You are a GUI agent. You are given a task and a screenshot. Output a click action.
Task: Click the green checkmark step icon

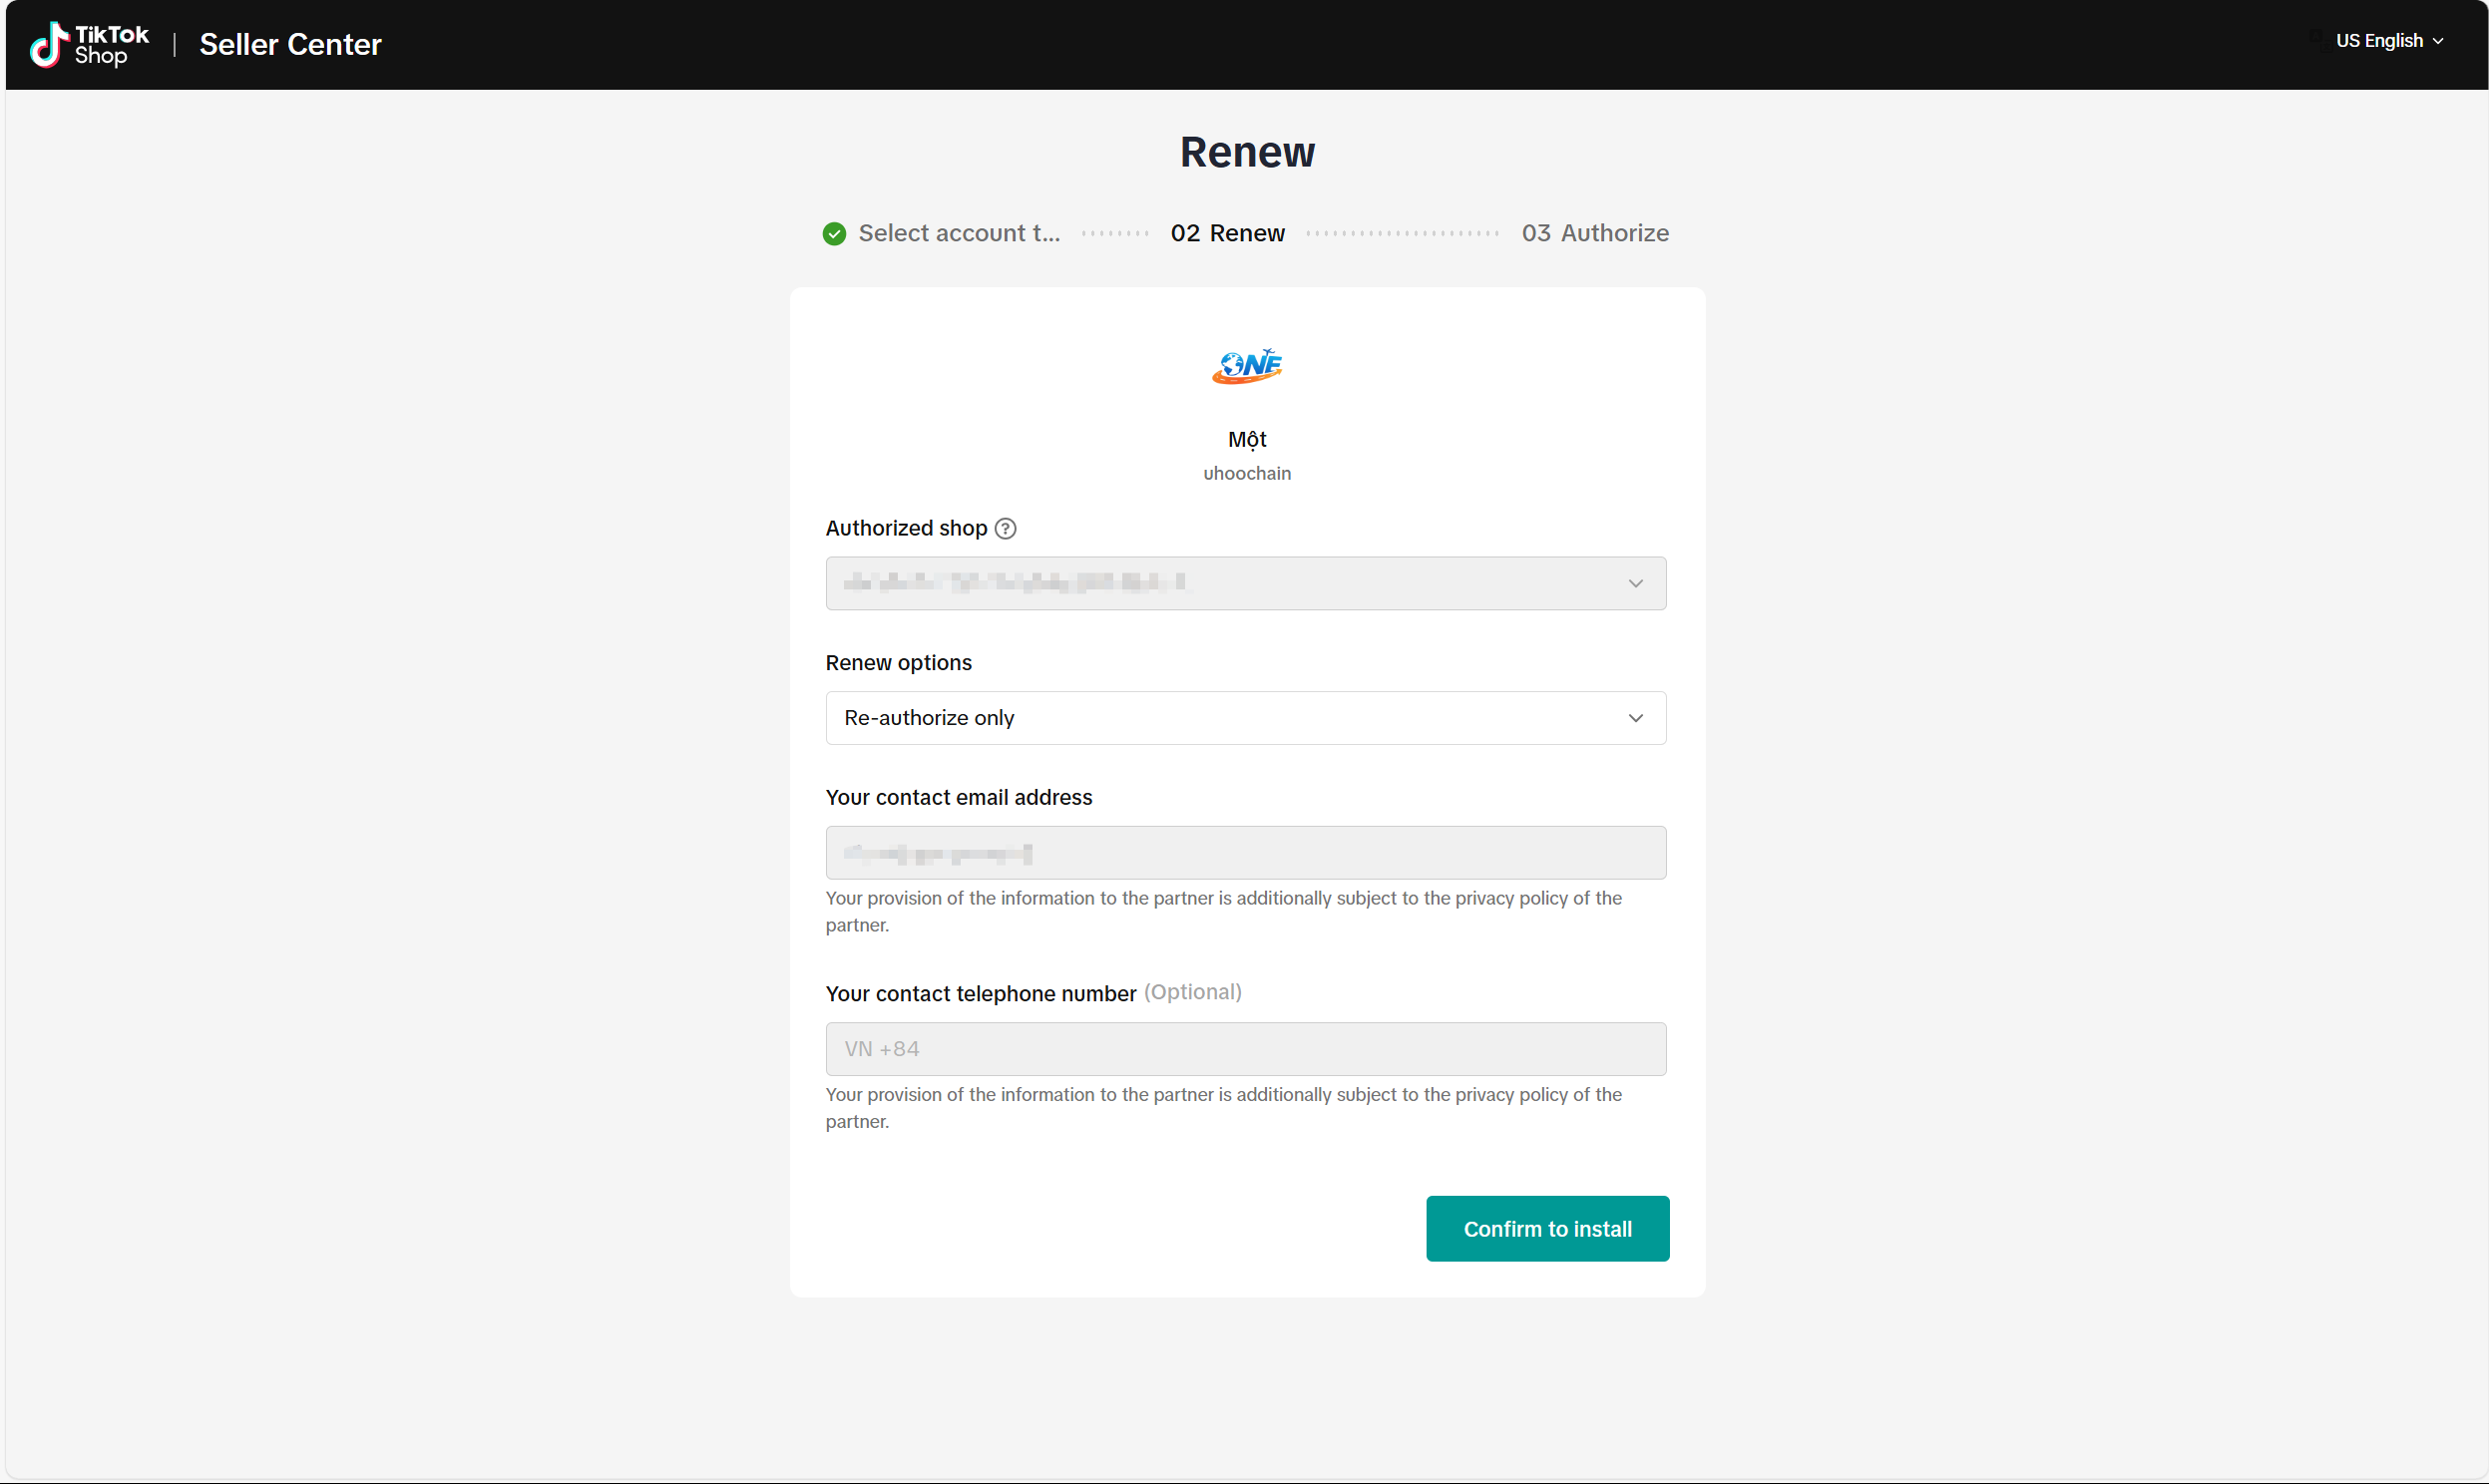click(834, 233)
